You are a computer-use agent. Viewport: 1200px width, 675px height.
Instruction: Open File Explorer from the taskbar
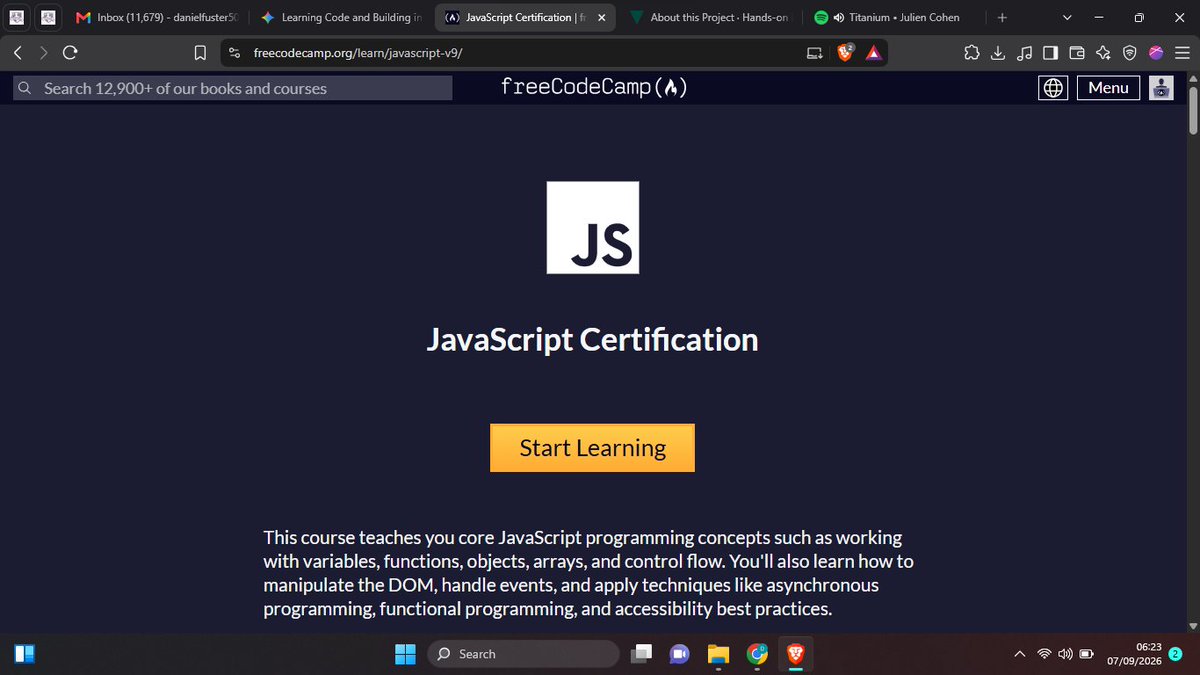pyautogui.click(x=718, y=654)
